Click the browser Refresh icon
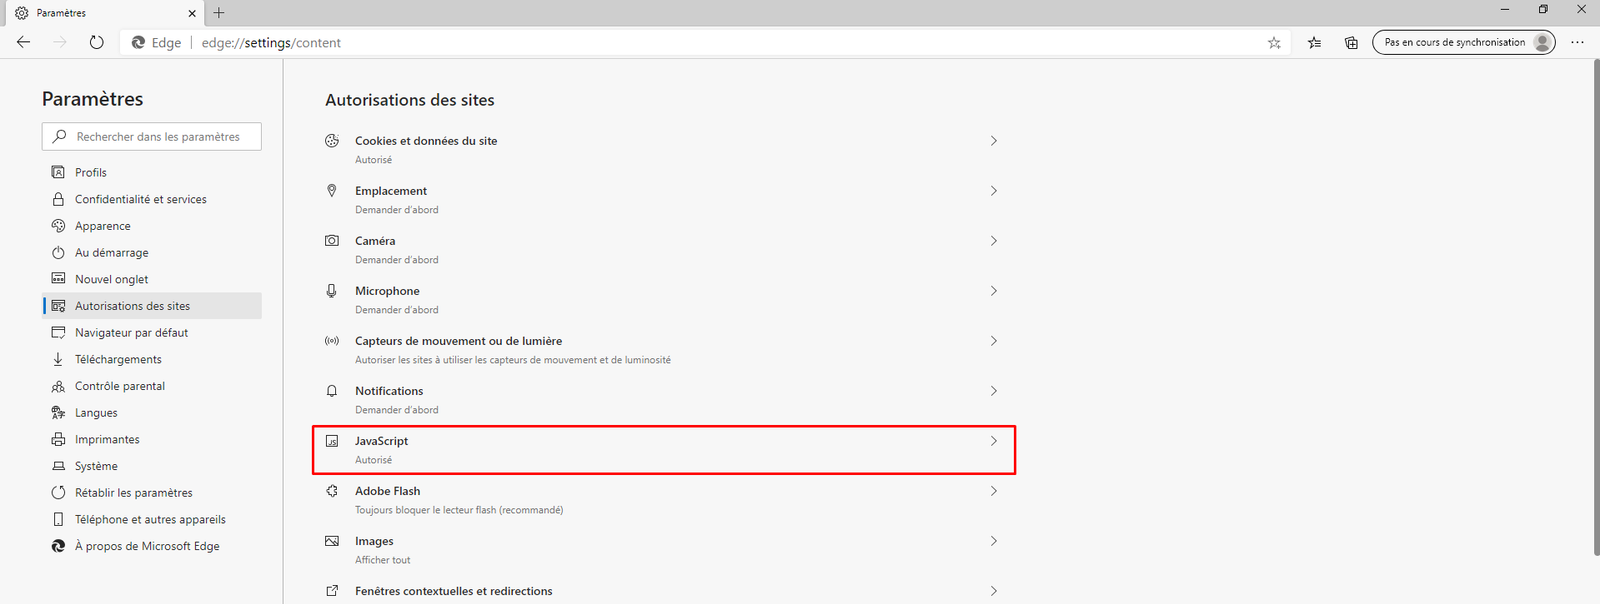1600x604 pixels. [x=96, y=42]
